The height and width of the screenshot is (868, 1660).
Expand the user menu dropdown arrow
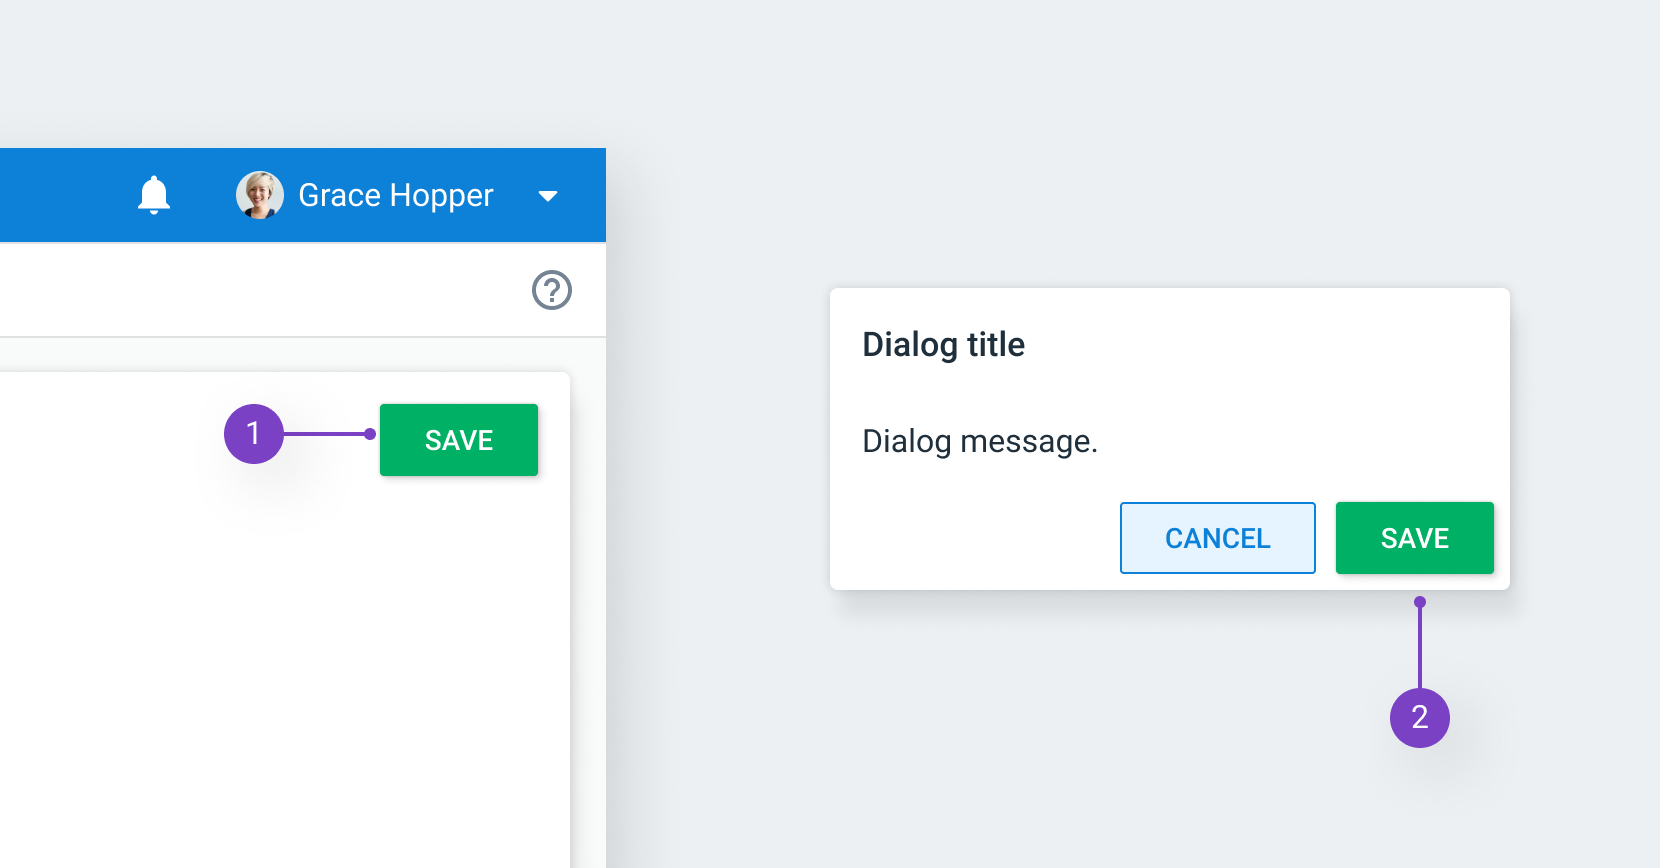(x=548, y=196)
